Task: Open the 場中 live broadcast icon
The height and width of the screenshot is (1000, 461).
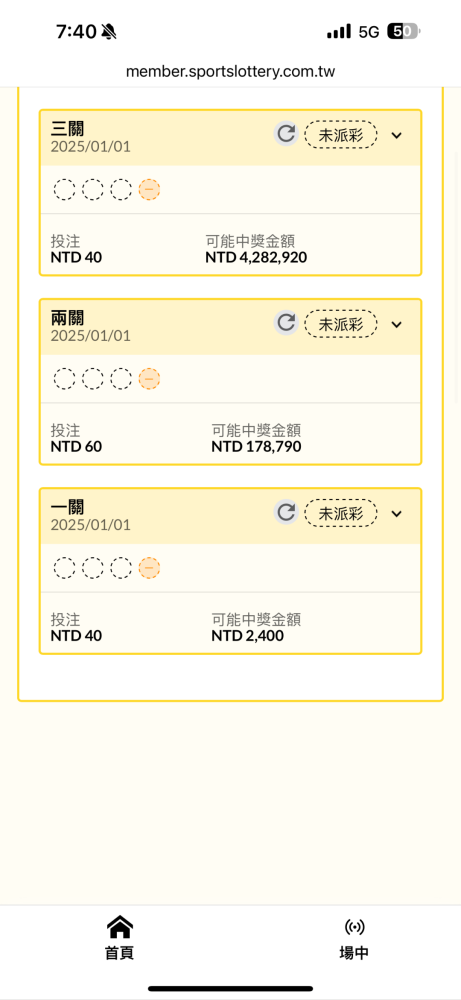Action: point(354,926)
